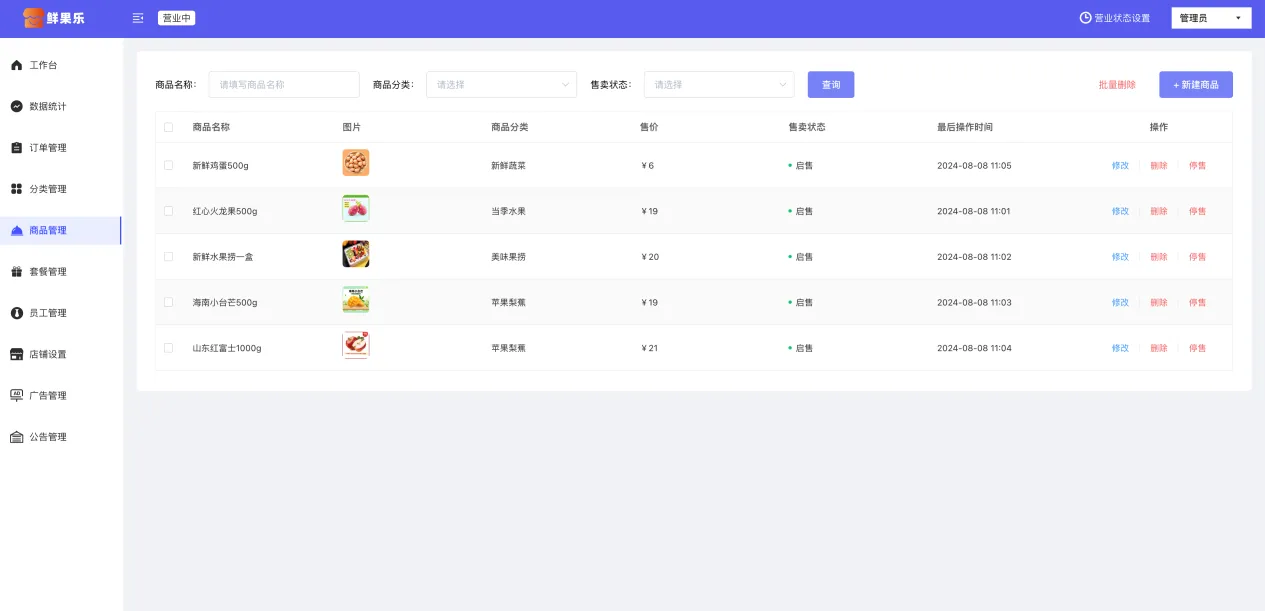
Task: Open the 管理员 account dropdown
Action: click(x=1211, y=18)
